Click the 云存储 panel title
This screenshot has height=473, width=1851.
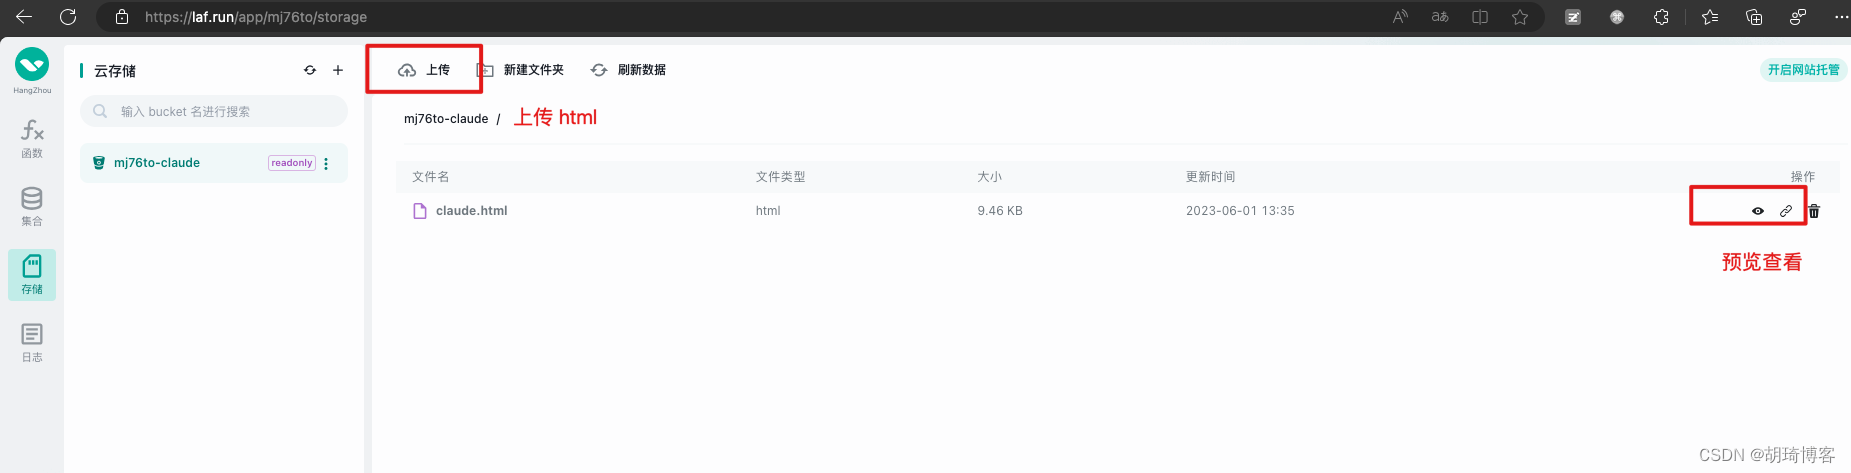point(115,71)
